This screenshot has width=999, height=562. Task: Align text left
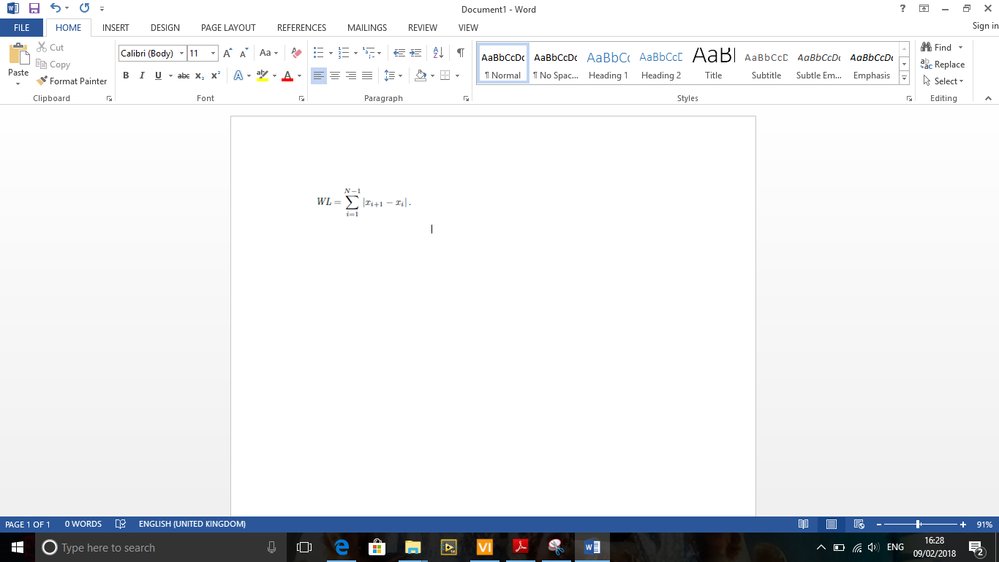click(x=319, y=76)
